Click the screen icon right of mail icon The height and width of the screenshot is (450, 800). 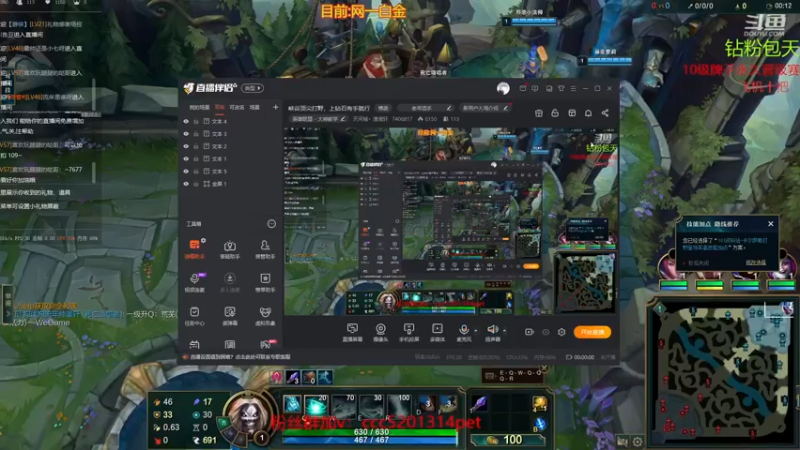[535, 88]
